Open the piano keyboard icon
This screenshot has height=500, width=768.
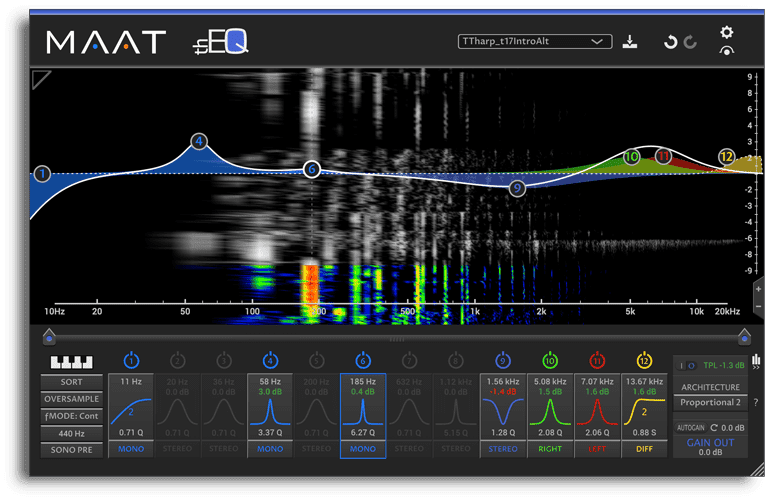coord(72,362)
